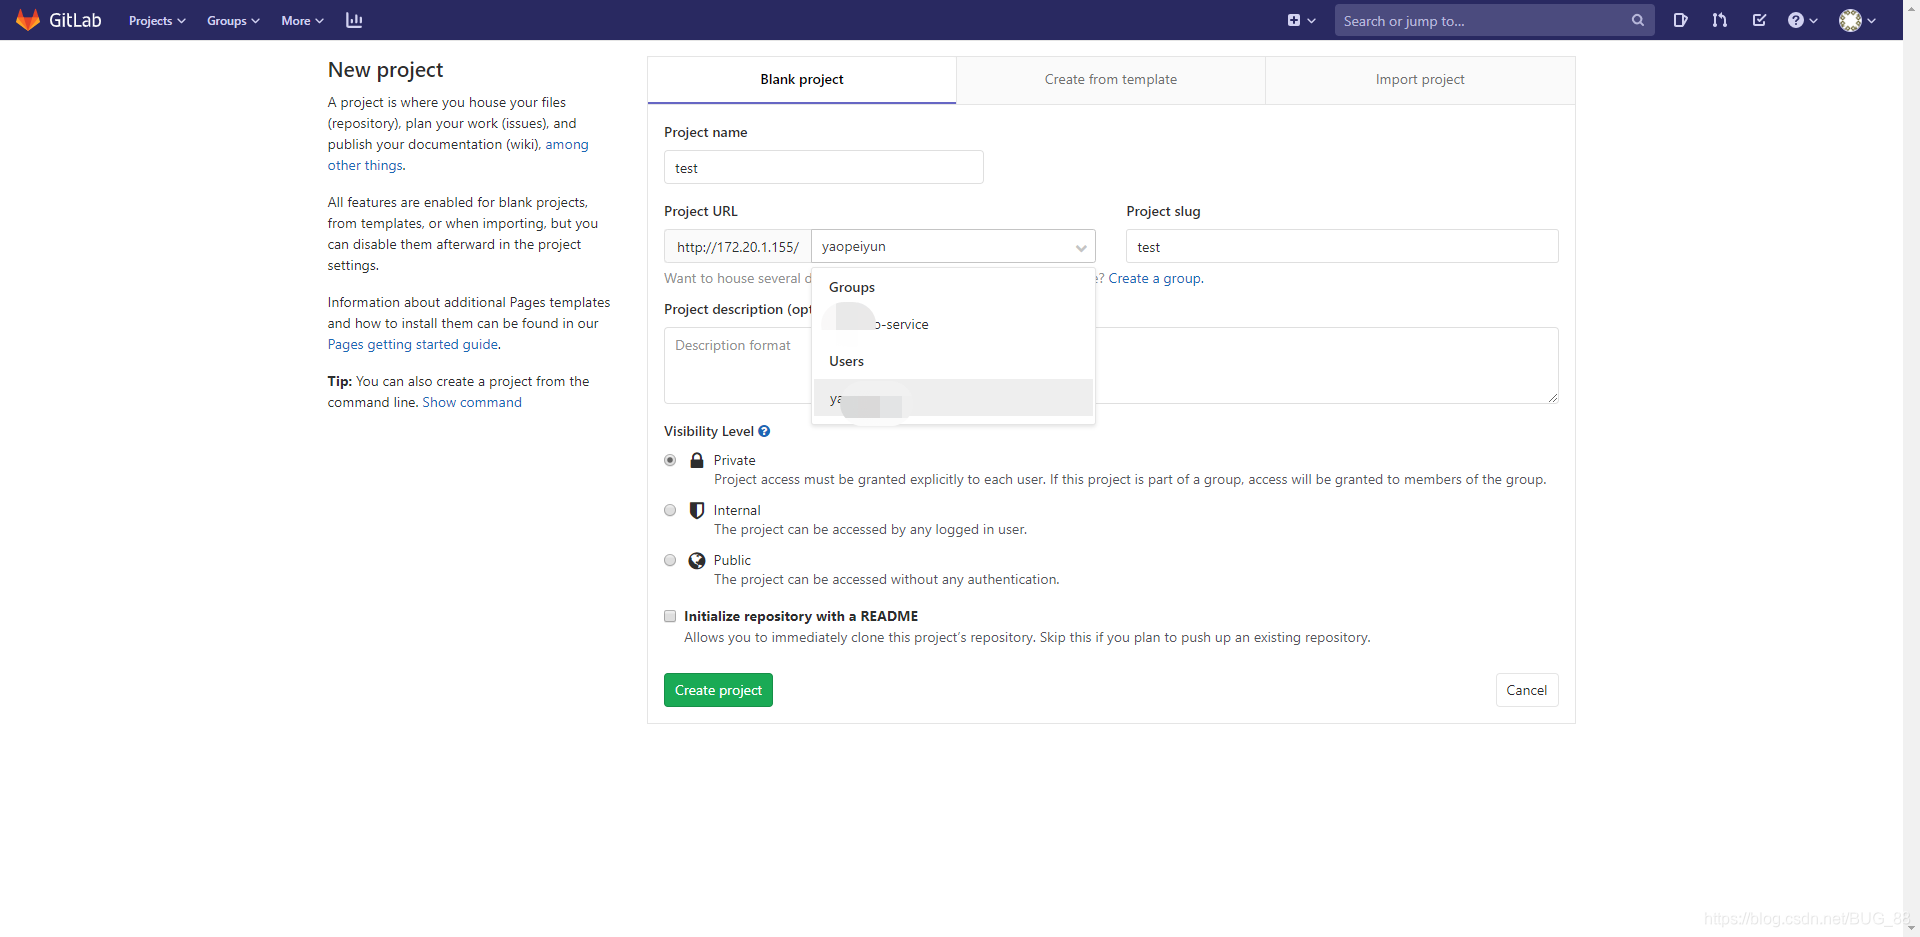Image resolution: width=1920 pixels, height=937 pixels.
Task: Click the Show command link
Action: [x=472, y=402]
